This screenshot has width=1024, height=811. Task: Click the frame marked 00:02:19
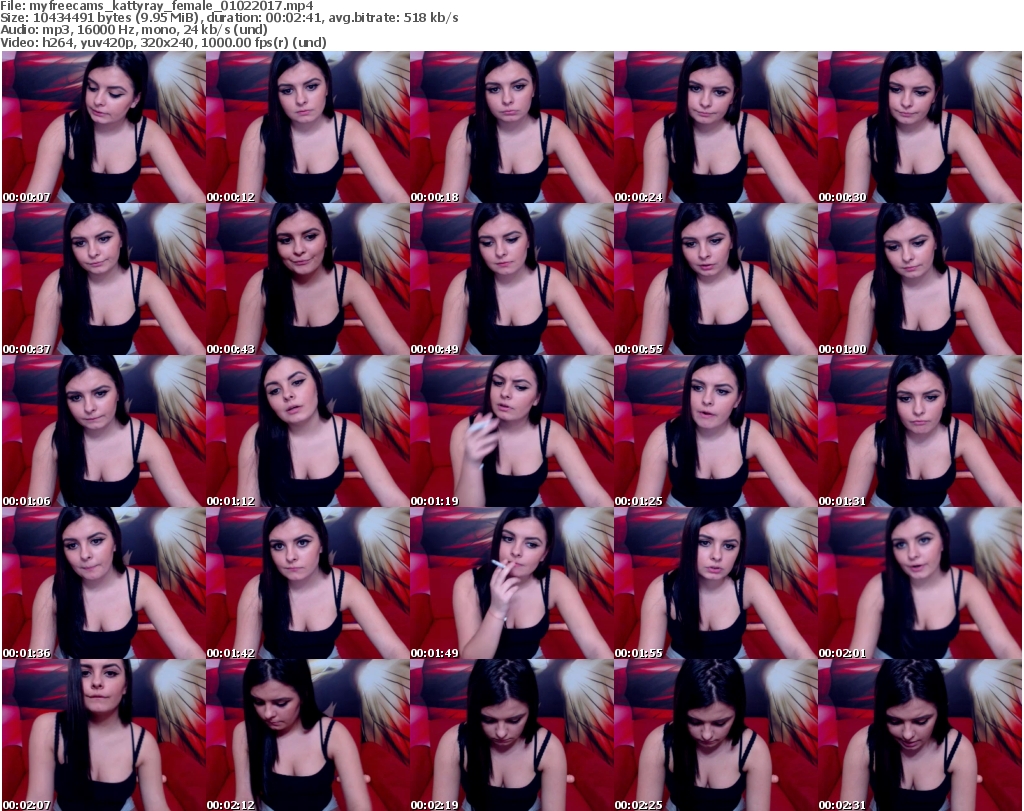(x=511, y=735)
